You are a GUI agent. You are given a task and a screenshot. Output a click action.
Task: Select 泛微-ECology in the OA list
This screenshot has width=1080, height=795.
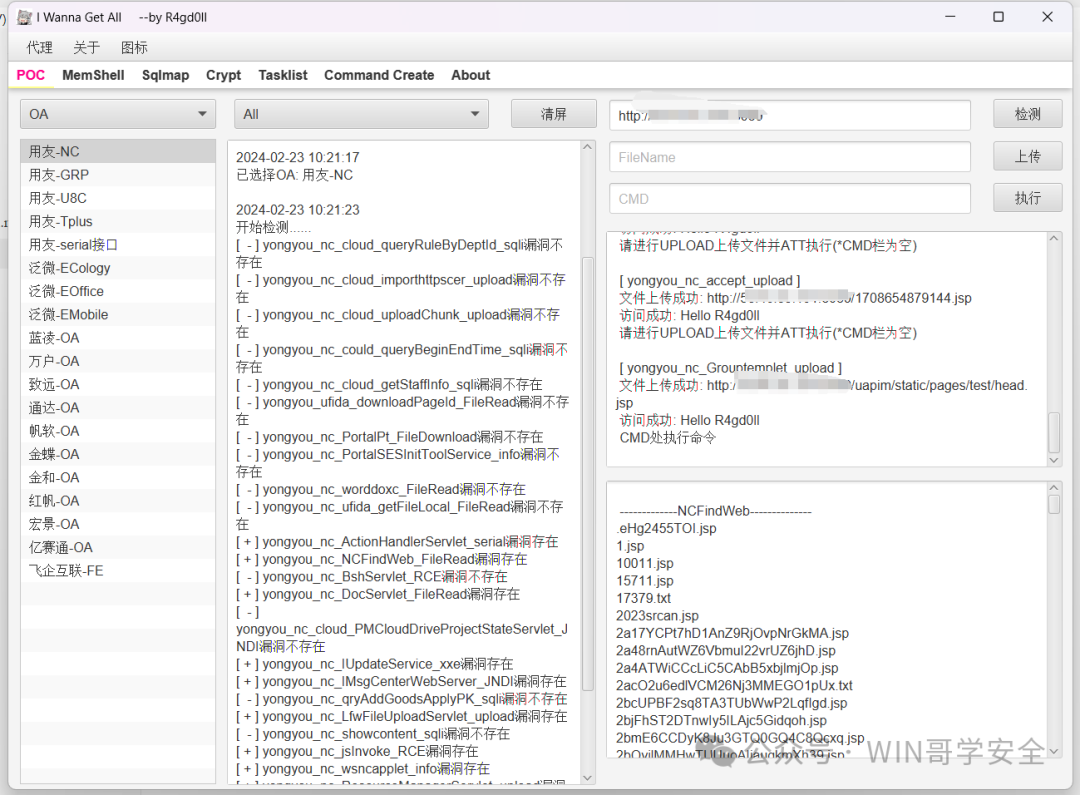118,268
